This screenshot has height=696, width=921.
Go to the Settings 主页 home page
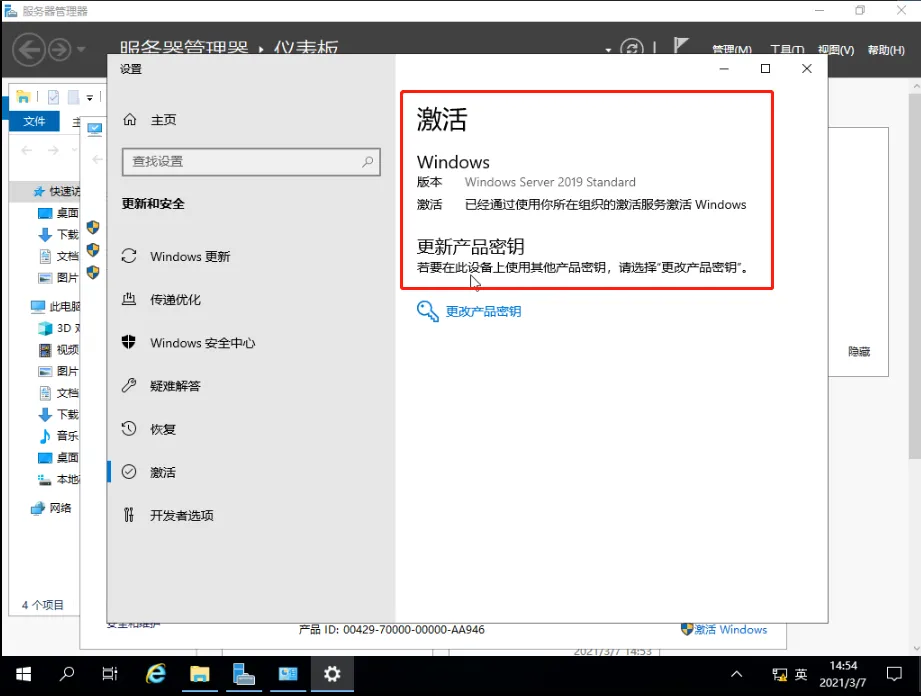point(164,118)
